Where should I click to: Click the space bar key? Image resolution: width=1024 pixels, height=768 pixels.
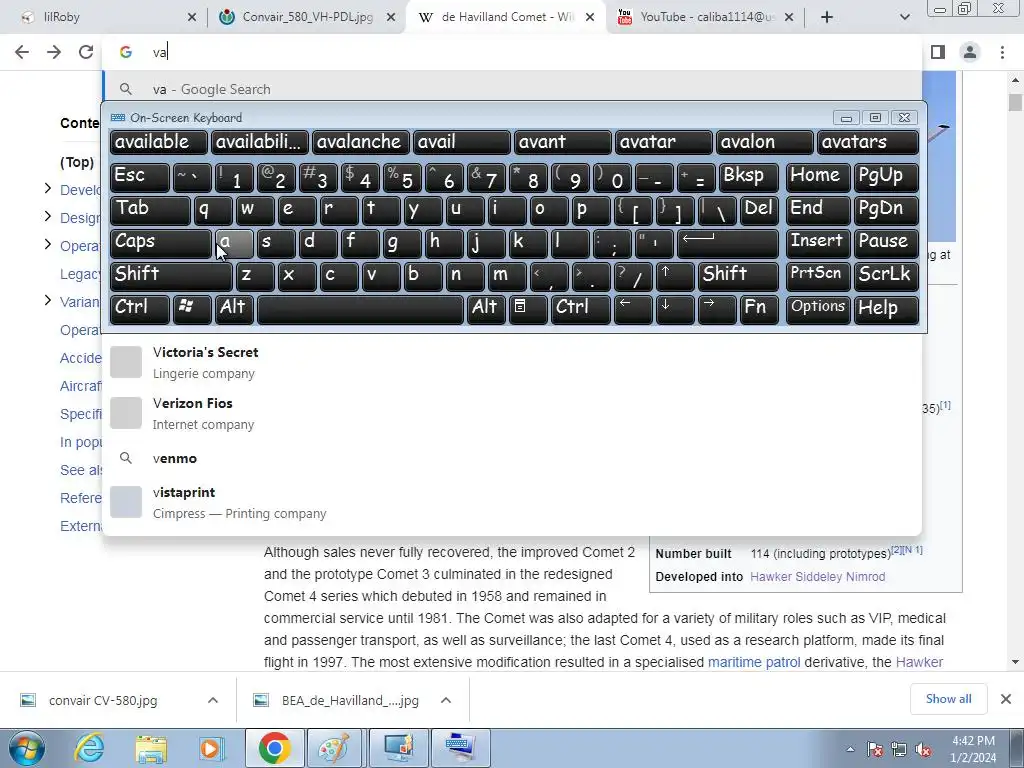click(x=360, y=309)
